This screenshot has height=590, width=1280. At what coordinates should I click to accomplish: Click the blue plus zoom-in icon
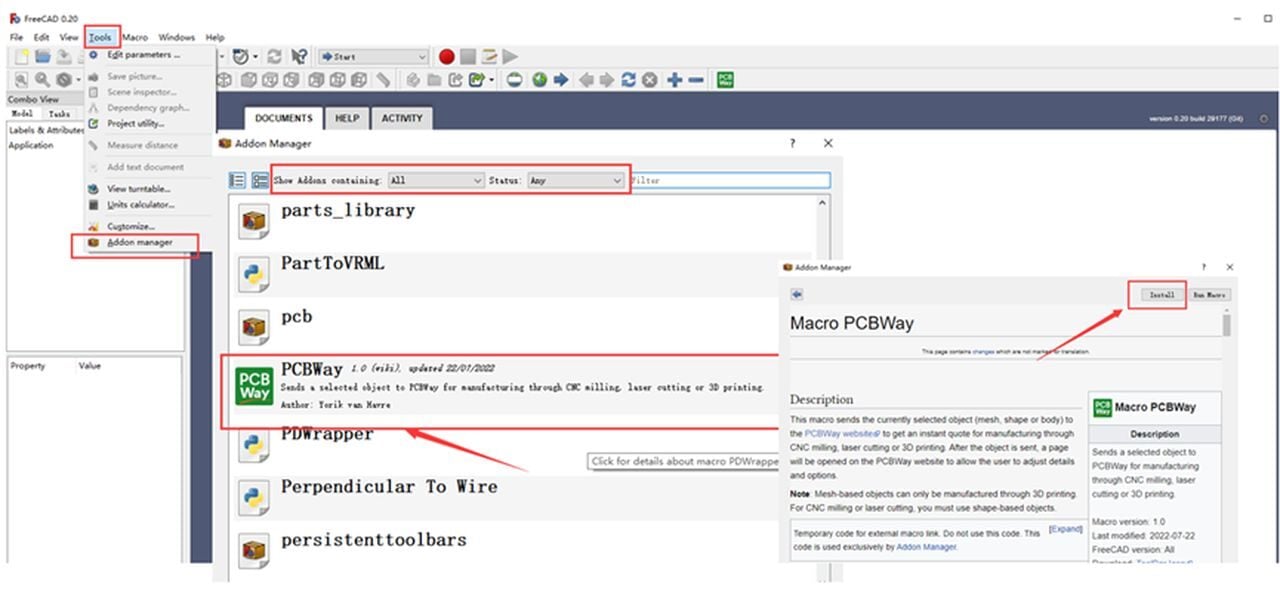[674, 80]
